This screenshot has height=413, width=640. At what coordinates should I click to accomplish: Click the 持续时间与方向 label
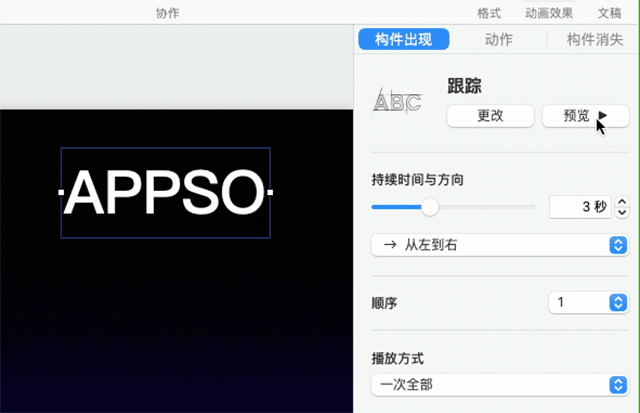tap(417, 180)
